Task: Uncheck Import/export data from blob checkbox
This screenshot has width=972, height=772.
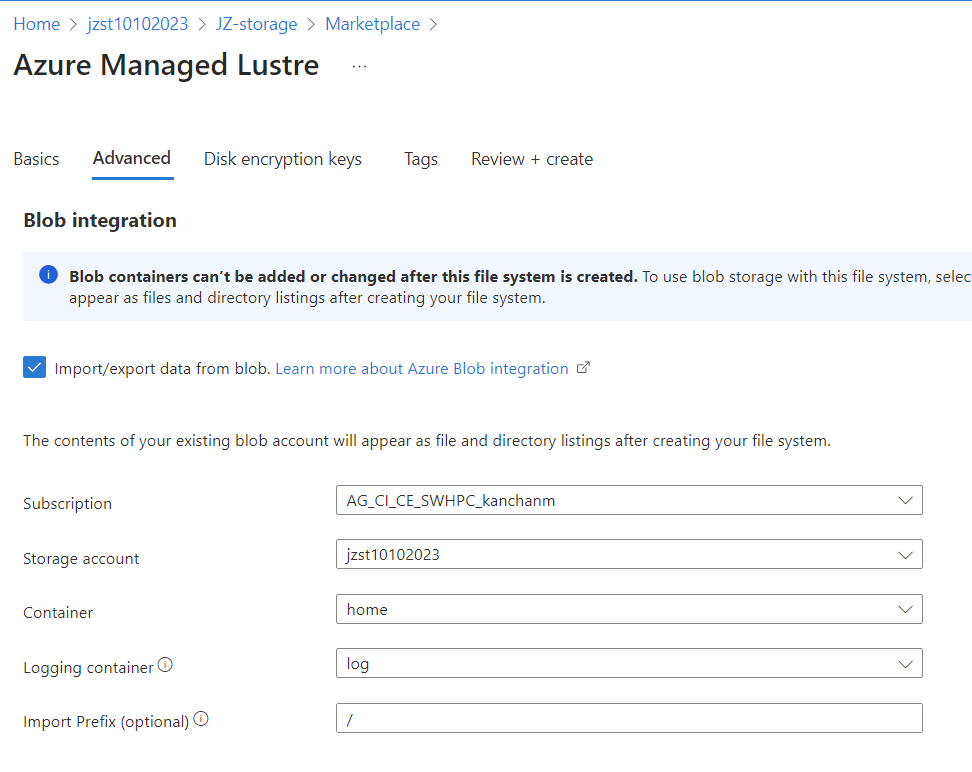Action: tap(35, 367)
